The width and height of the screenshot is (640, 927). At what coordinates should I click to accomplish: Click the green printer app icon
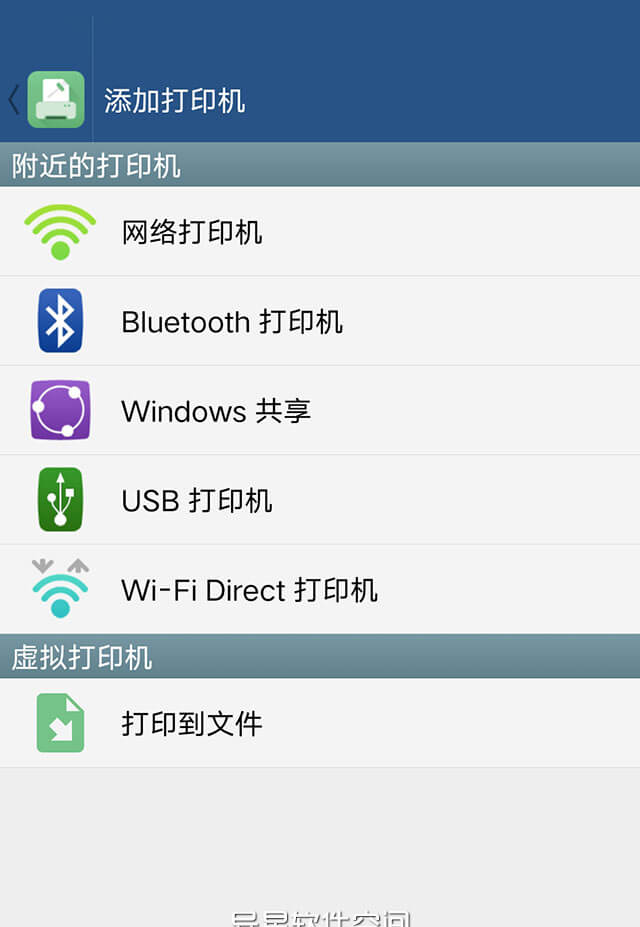[x=56, y=100]
